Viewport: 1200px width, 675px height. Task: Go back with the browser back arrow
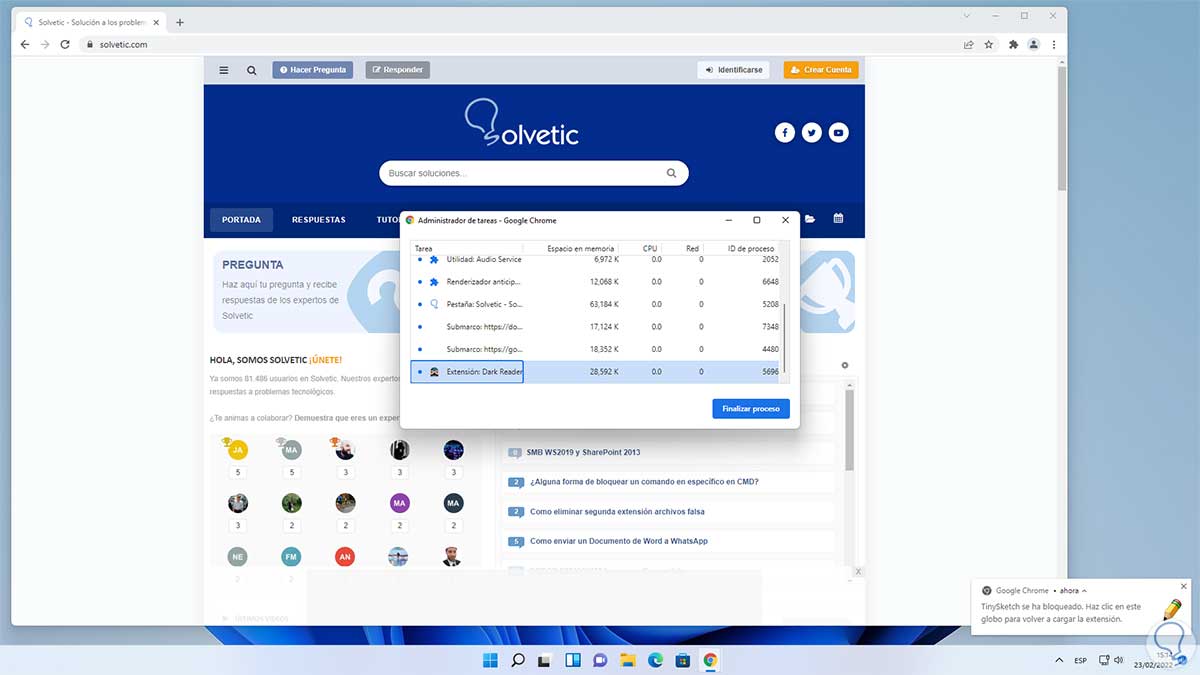click(25, 44)
